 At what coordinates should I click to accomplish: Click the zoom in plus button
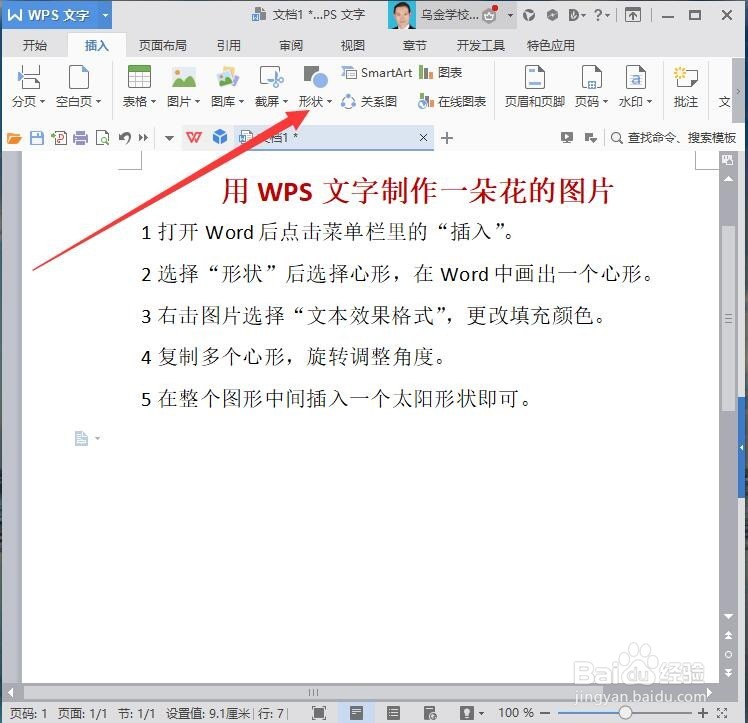(703, 713)
